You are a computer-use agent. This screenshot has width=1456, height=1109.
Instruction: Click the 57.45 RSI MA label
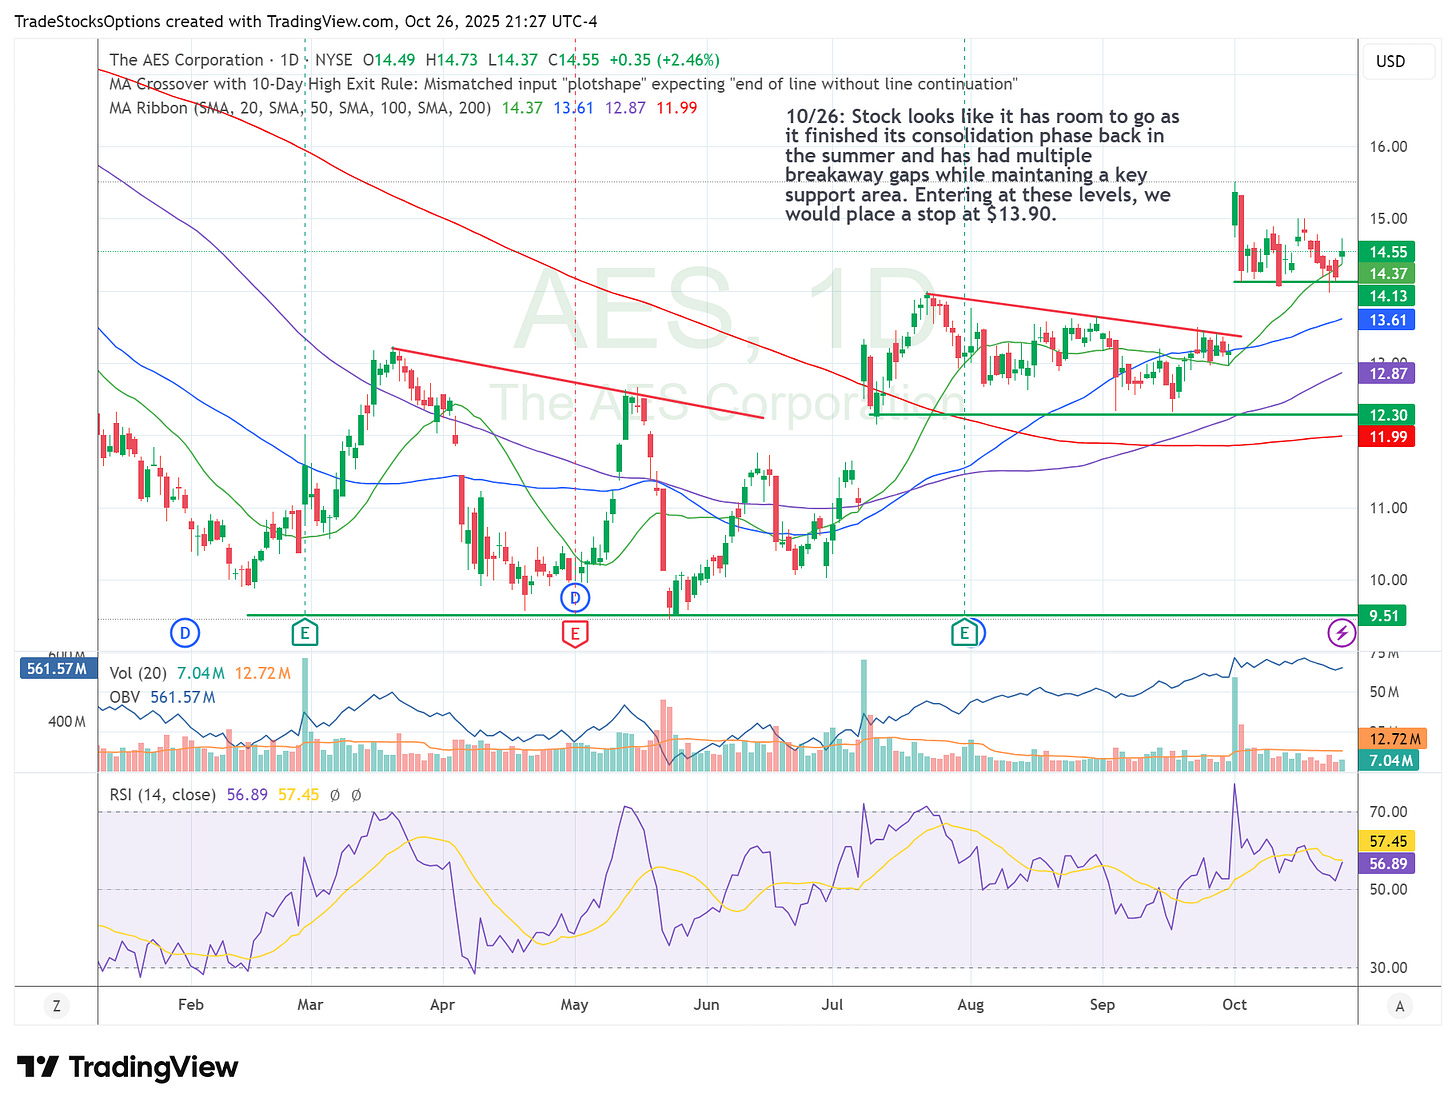pos(1388,841)
